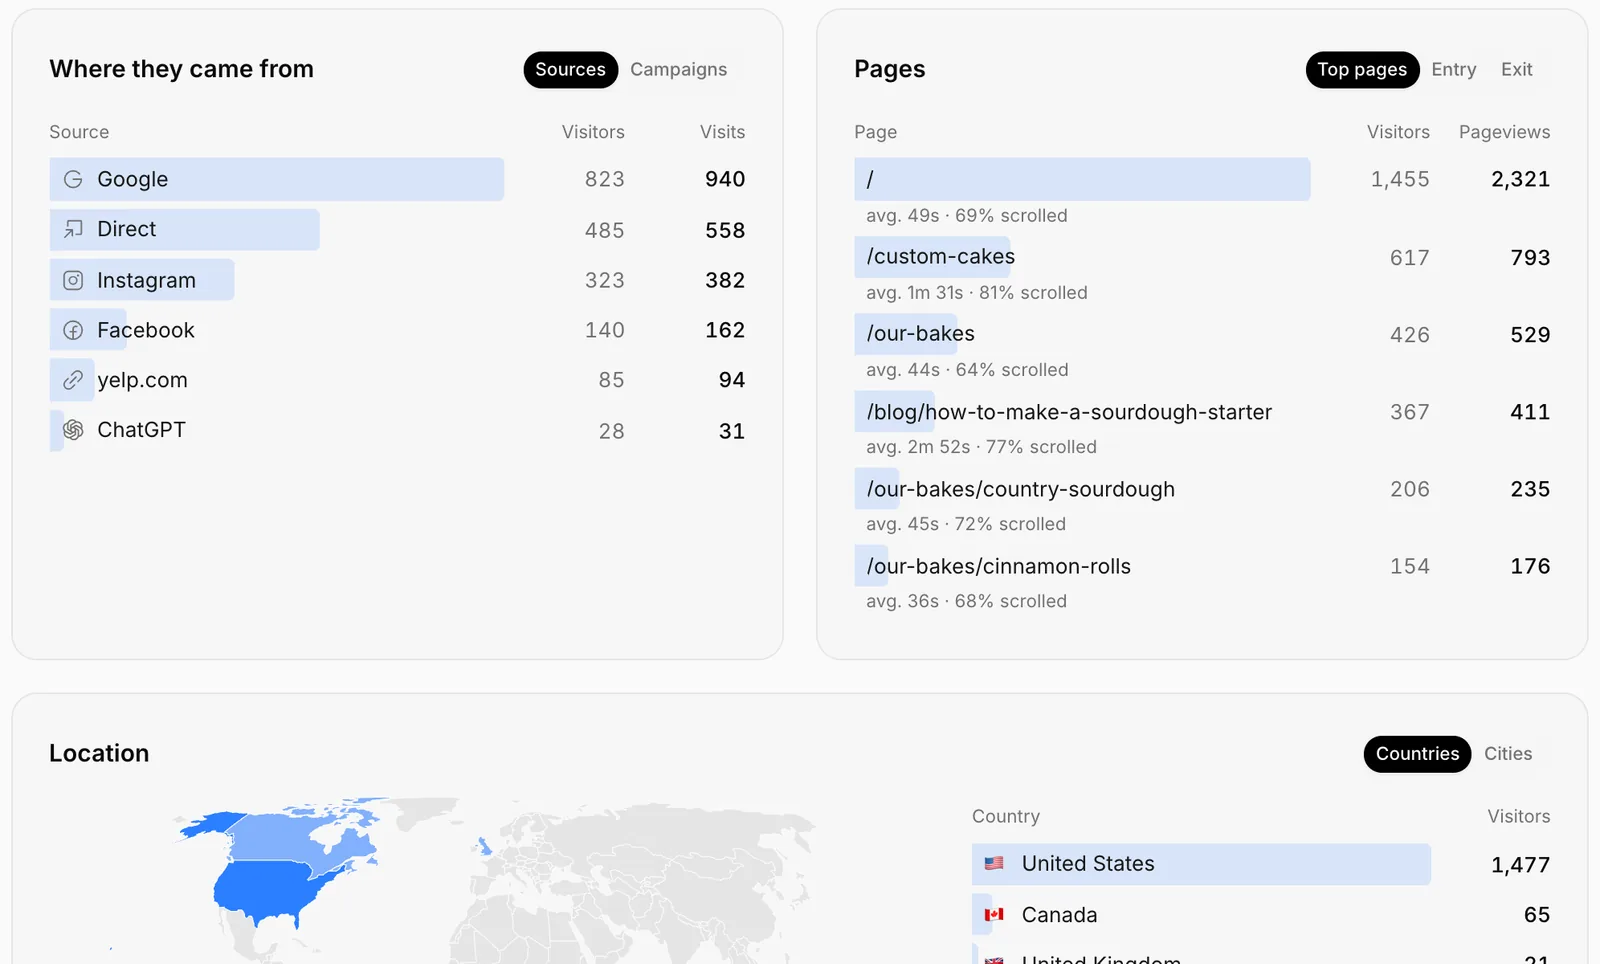Click the United States flag icon
The width and height of the screenshot is (1600, 964).
click(994, 863)
